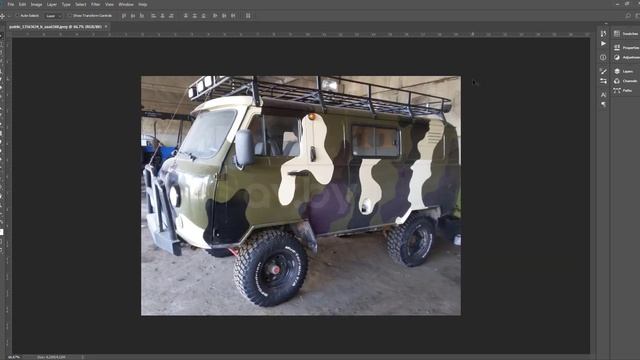640x360 pixels.
Task: Distribute right edges of layers
Action: pyautogui.click(x=233, y=16)
